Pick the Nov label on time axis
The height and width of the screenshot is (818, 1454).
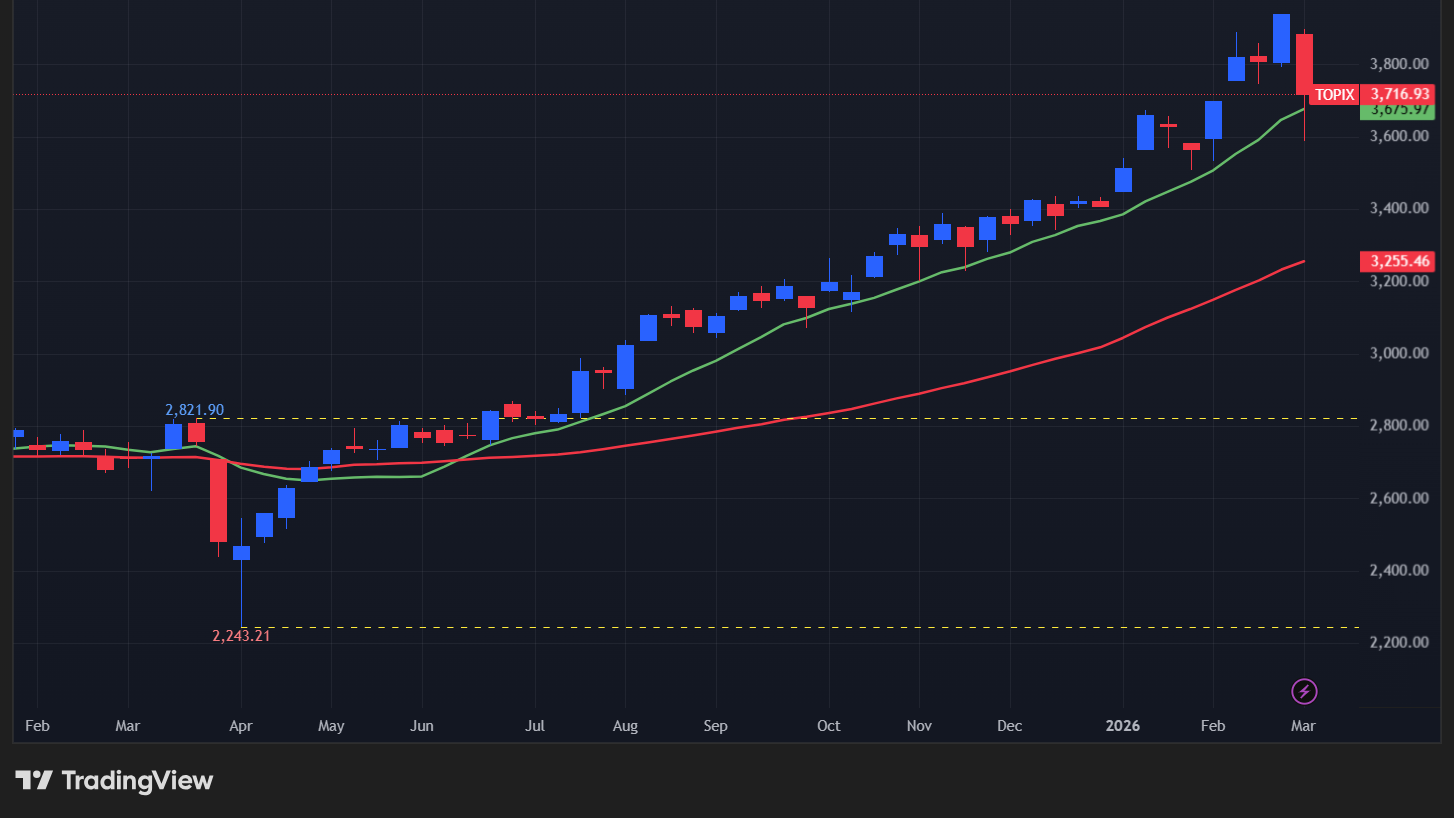click(x=918, y=726)
